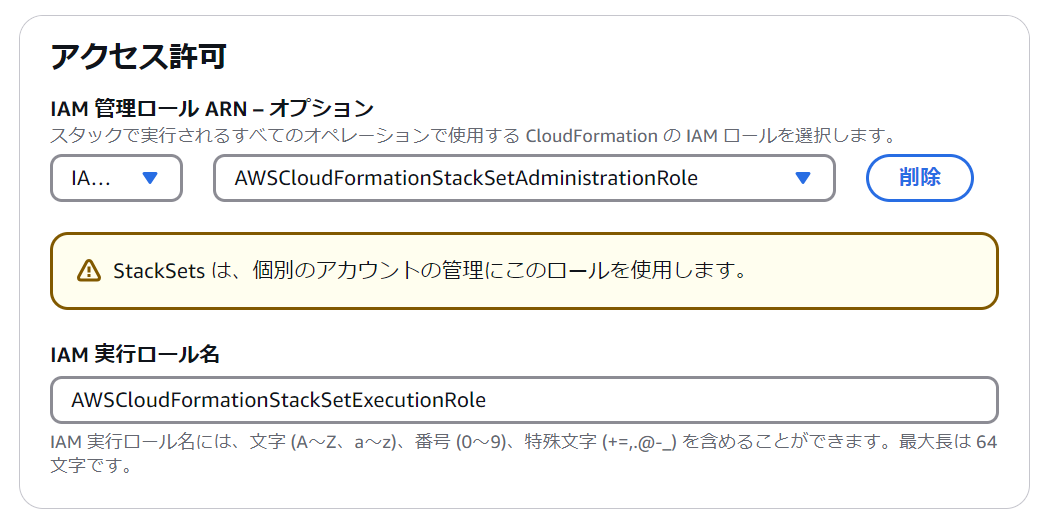
Task: Expand the AWSCloudFormationStackSetAdministrationRole dropdown
Action: (524, 178)
